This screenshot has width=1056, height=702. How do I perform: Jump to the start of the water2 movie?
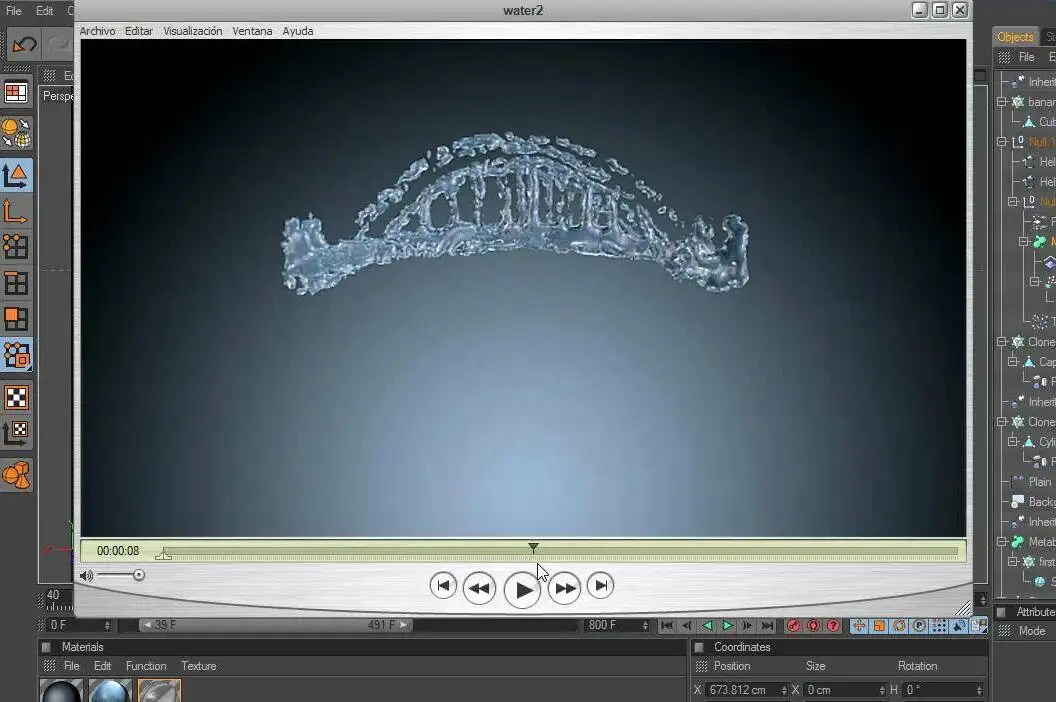point(443,585)
